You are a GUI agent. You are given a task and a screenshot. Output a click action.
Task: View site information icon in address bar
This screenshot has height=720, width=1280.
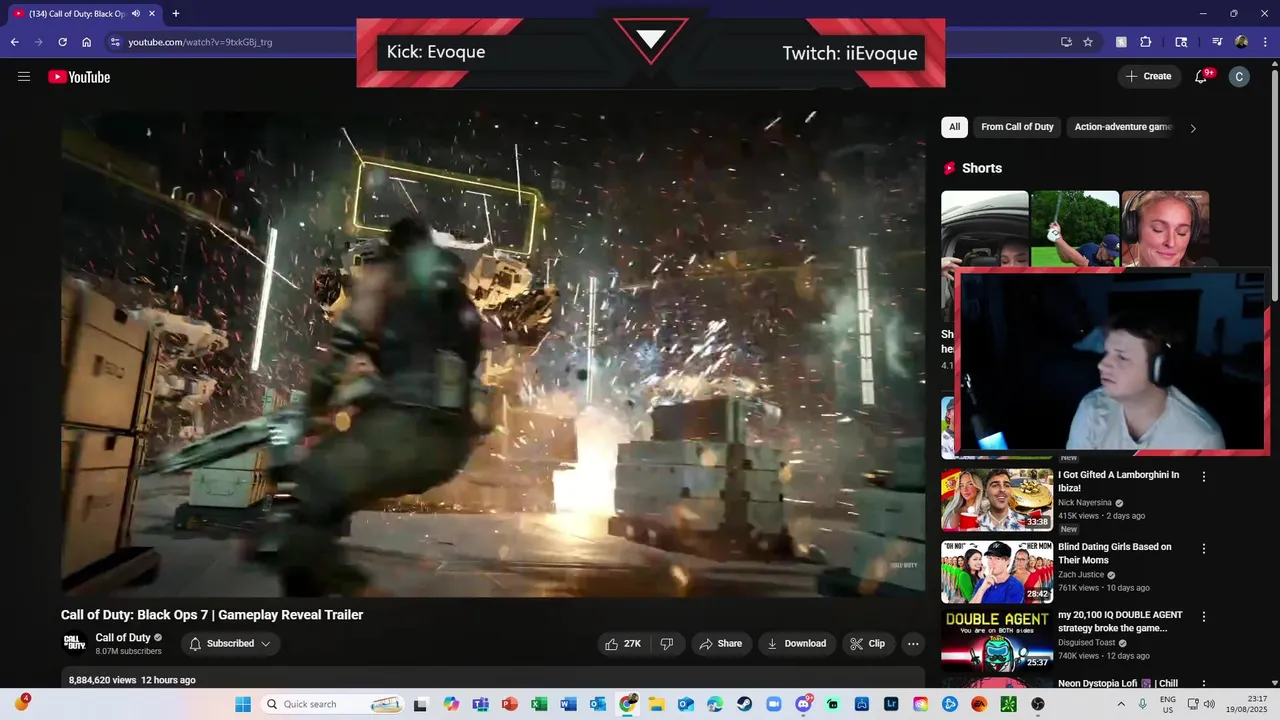115,42
